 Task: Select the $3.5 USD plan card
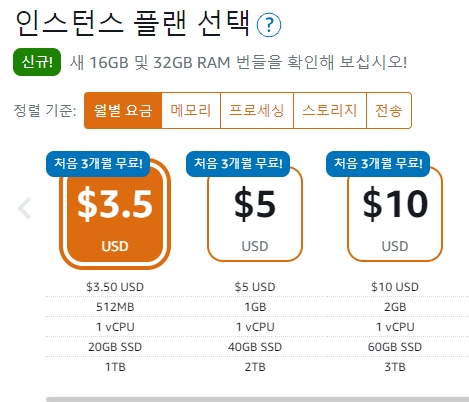[115, 215]
